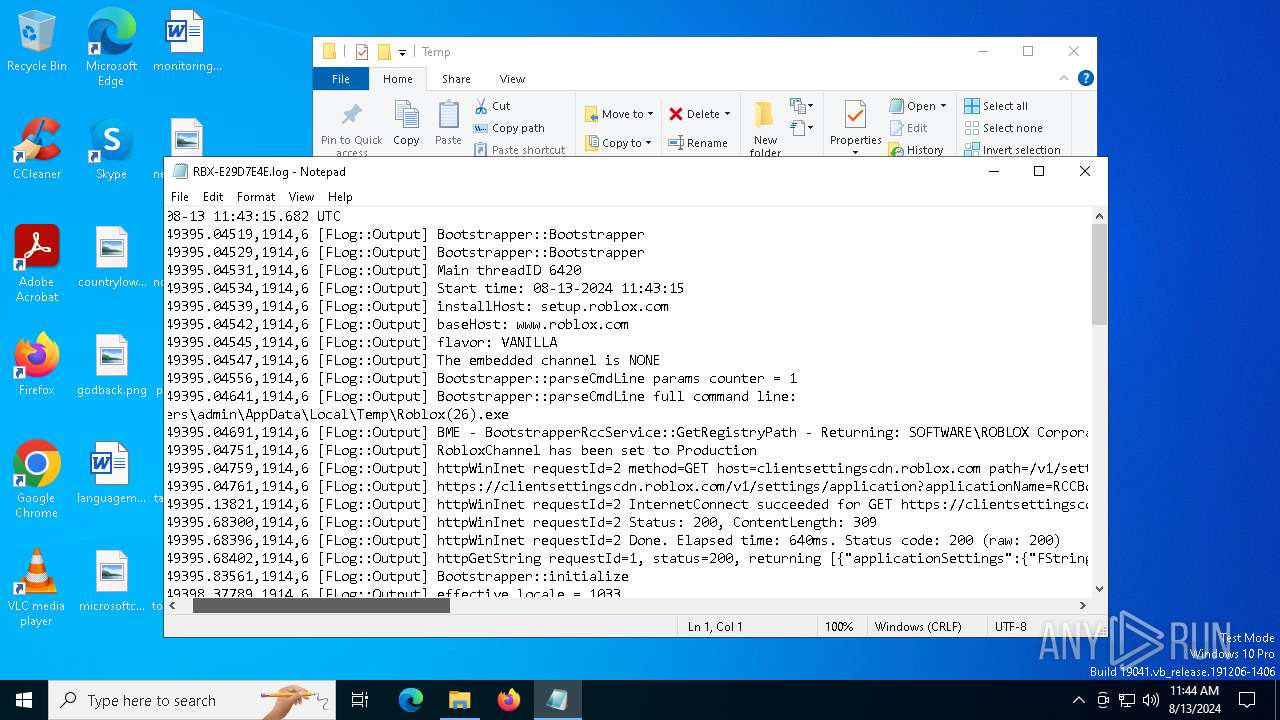Click Notepad taskbar button
Image resolution: width=1280 pixels, height=720 pixels.
pos(557,700)
